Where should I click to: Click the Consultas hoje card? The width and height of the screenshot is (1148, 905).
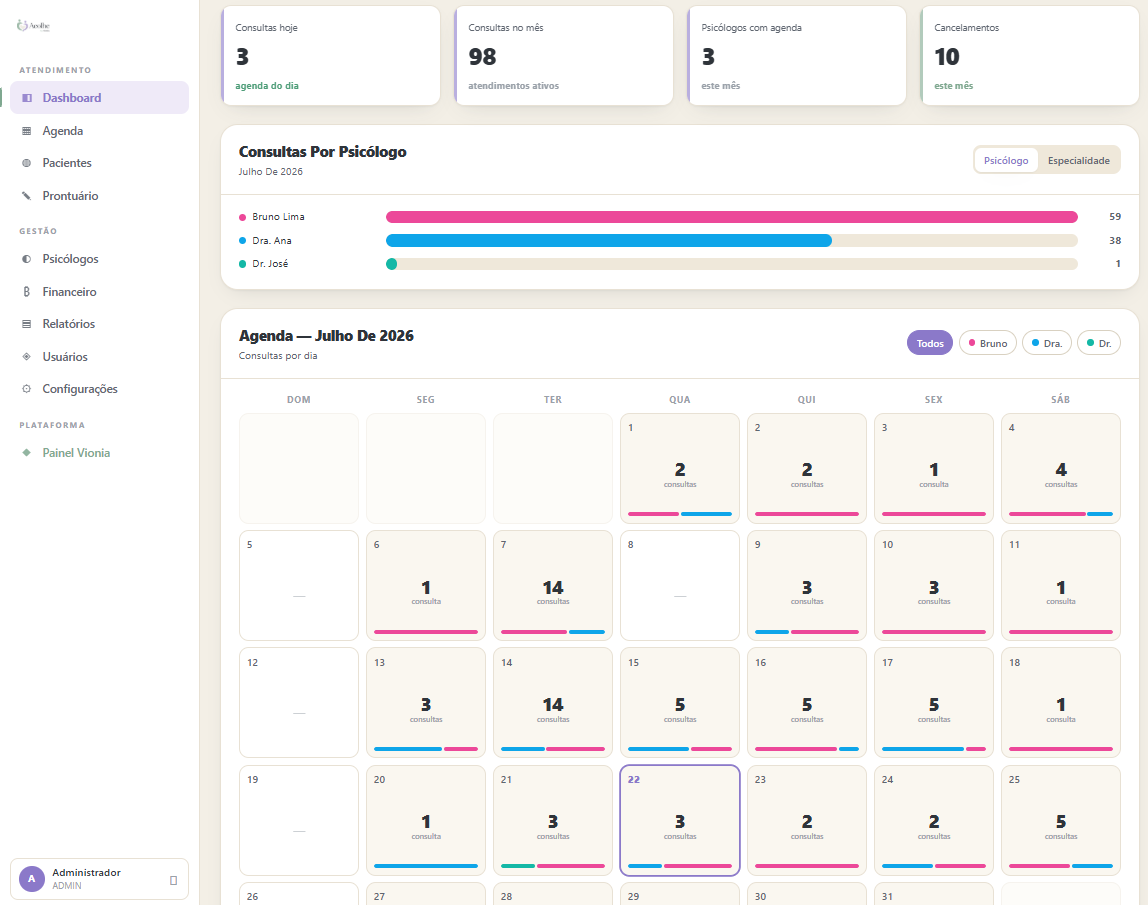pos(331,56)
